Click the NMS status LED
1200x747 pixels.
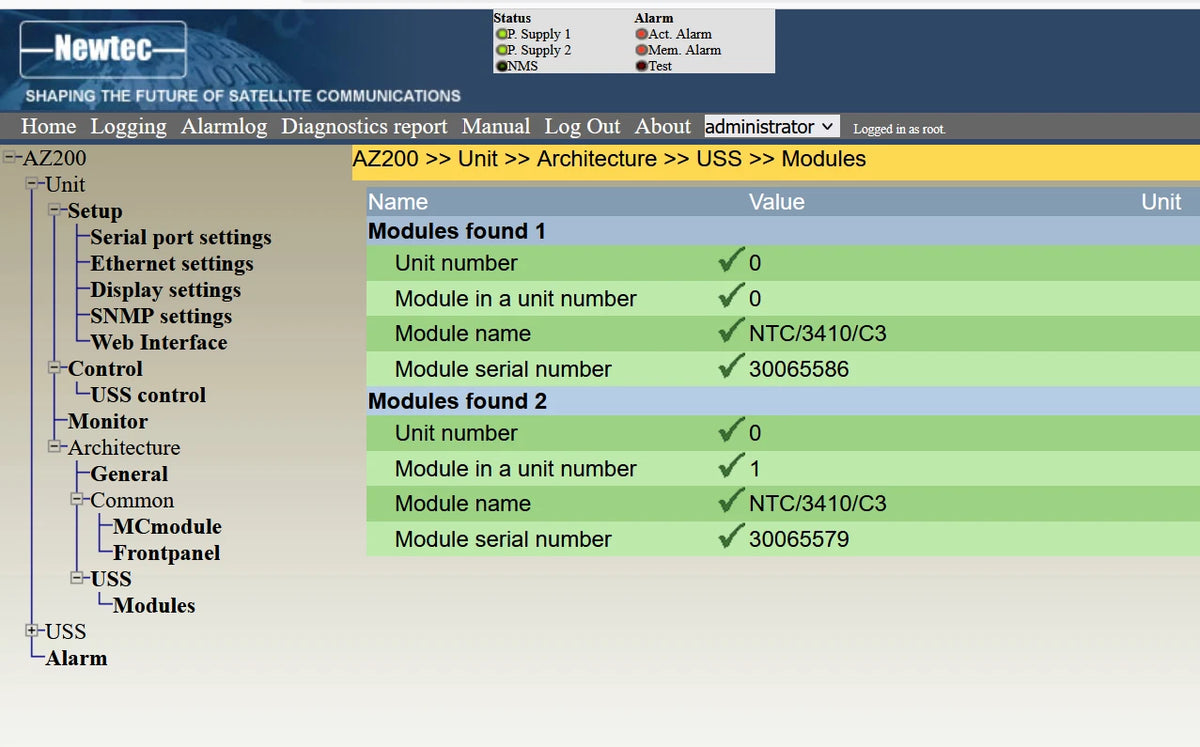502,66
